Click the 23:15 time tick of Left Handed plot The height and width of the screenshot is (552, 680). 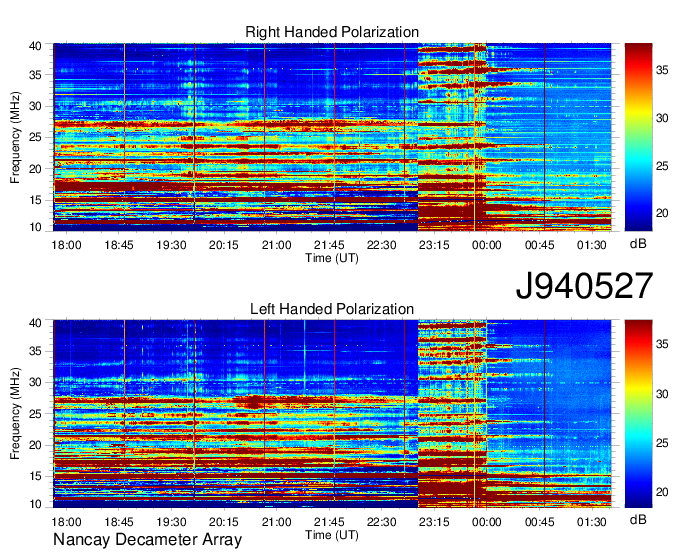pyautogui.click(x=434, y=522)
